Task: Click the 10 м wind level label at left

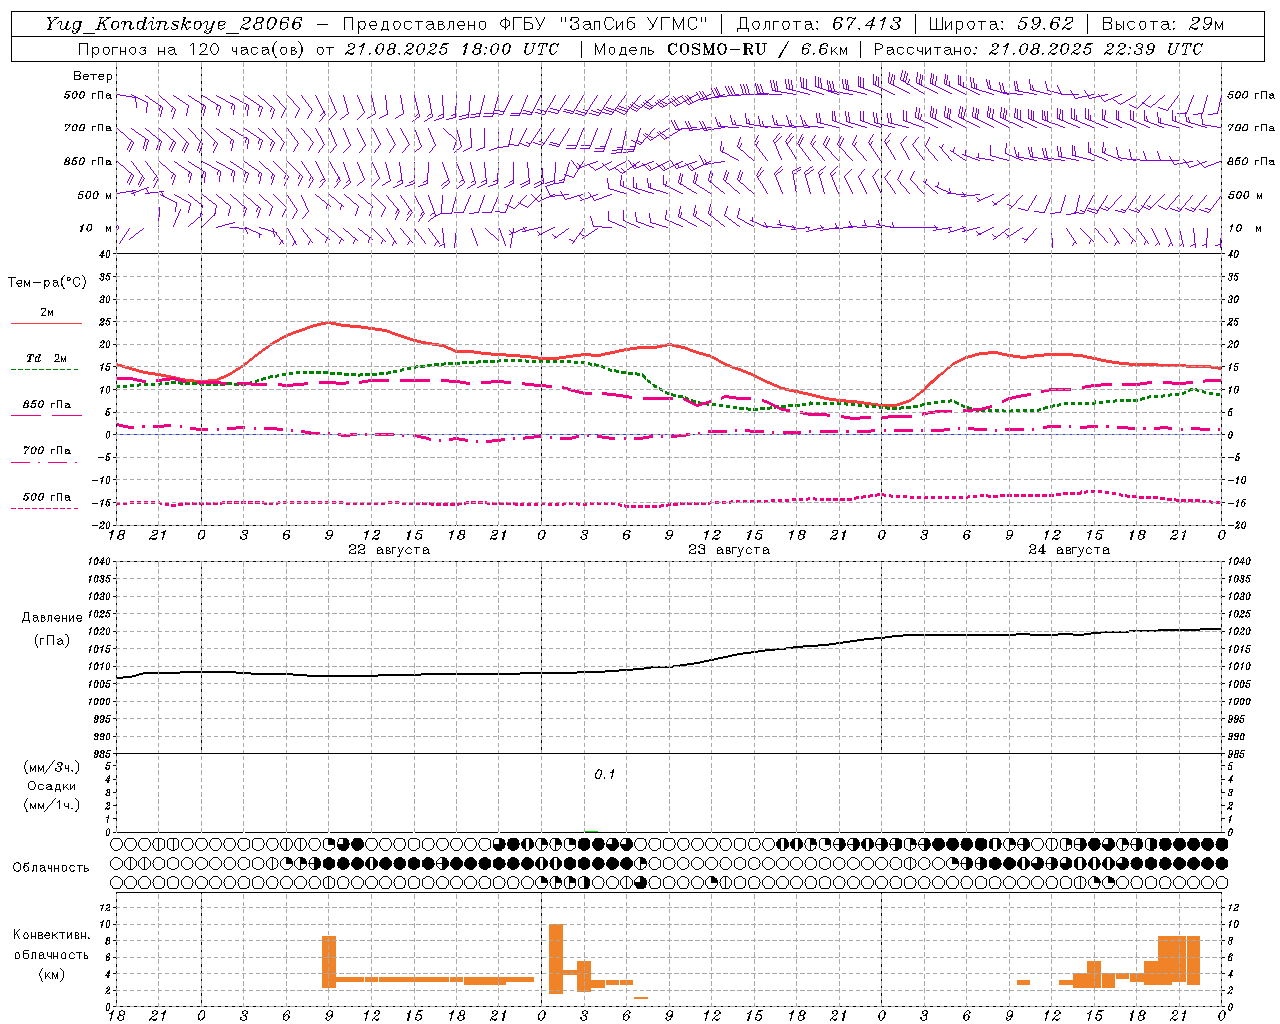Action: 96,228
